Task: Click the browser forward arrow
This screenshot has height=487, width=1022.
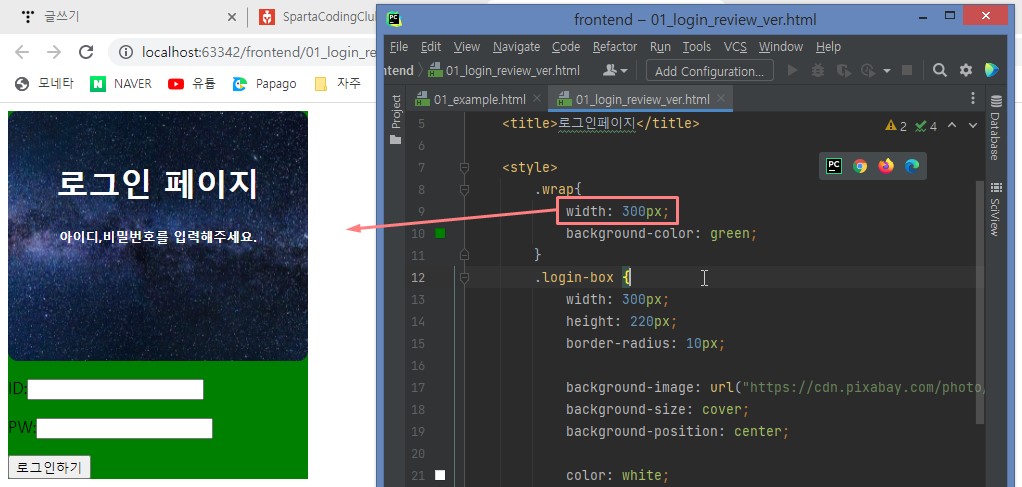Action: pyautogui.click(x=54, y=52)
